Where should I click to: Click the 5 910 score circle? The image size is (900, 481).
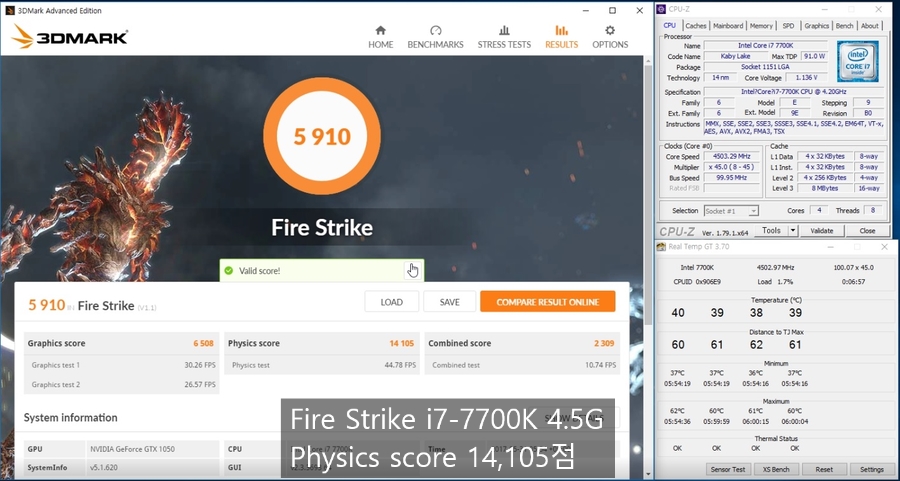pos(322,136)
